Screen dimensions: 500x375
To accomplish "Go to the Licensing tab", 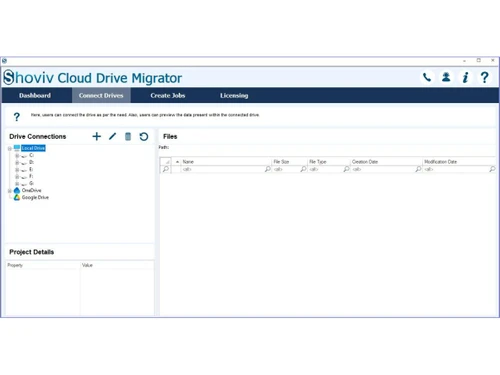I will point(234,95).
